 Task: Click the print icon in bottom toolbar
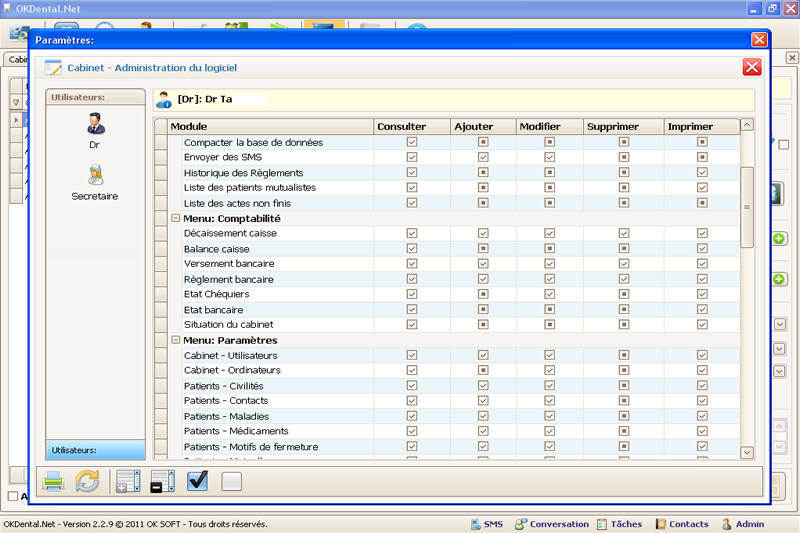click(53, 481)
